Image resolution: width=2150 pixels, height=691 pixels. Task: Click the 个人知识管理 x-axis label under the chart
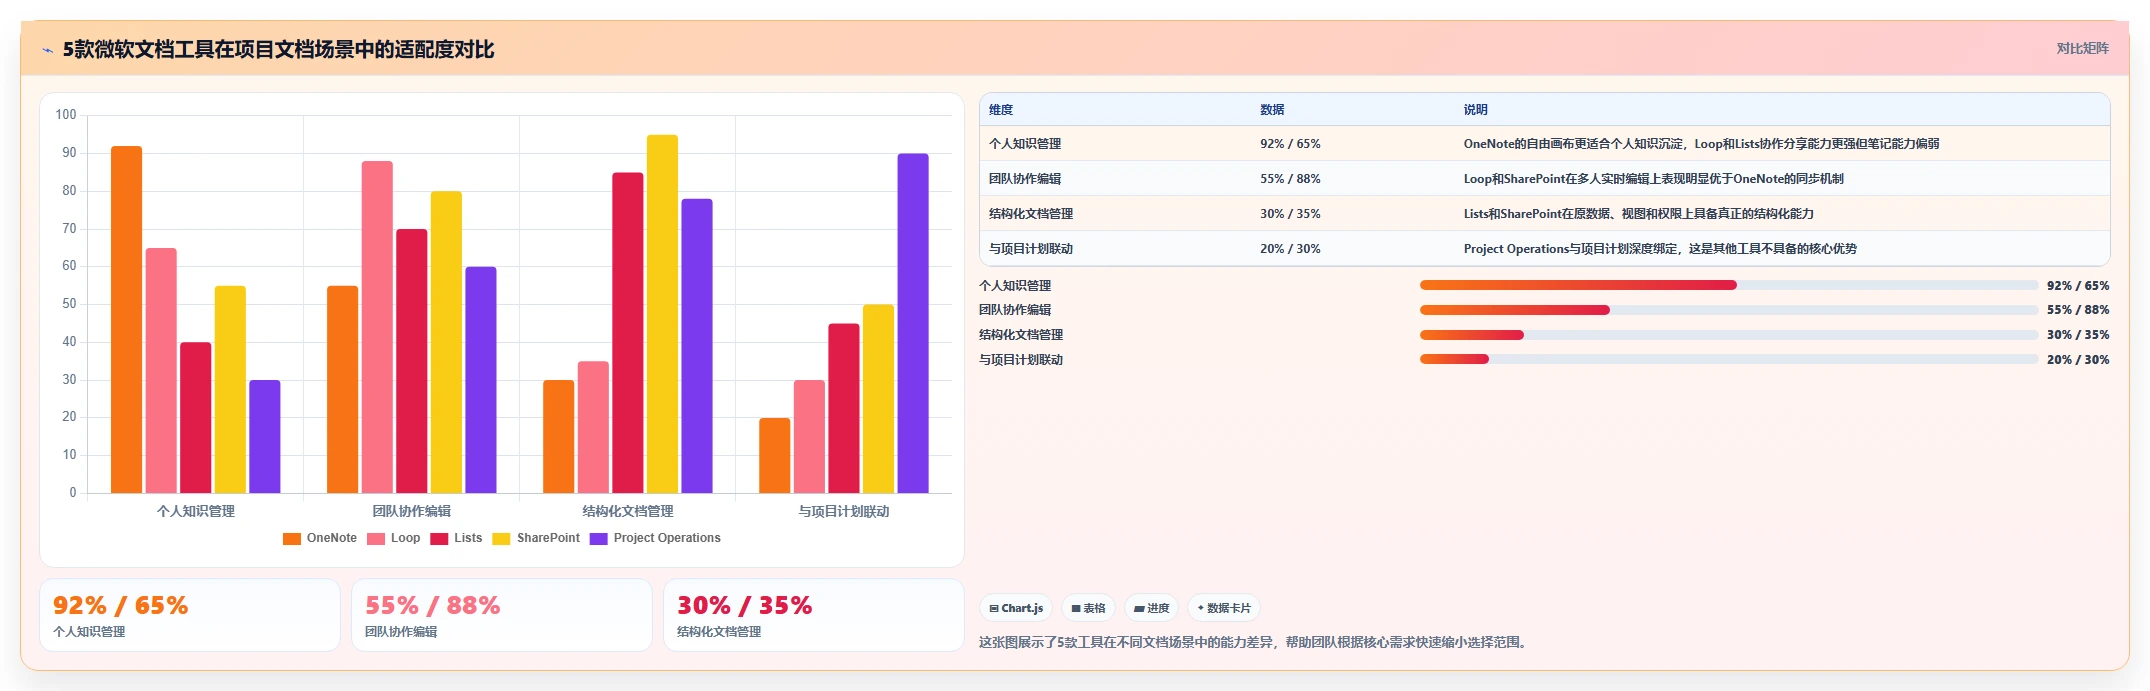pyautogui.click(x=196, y=511)
